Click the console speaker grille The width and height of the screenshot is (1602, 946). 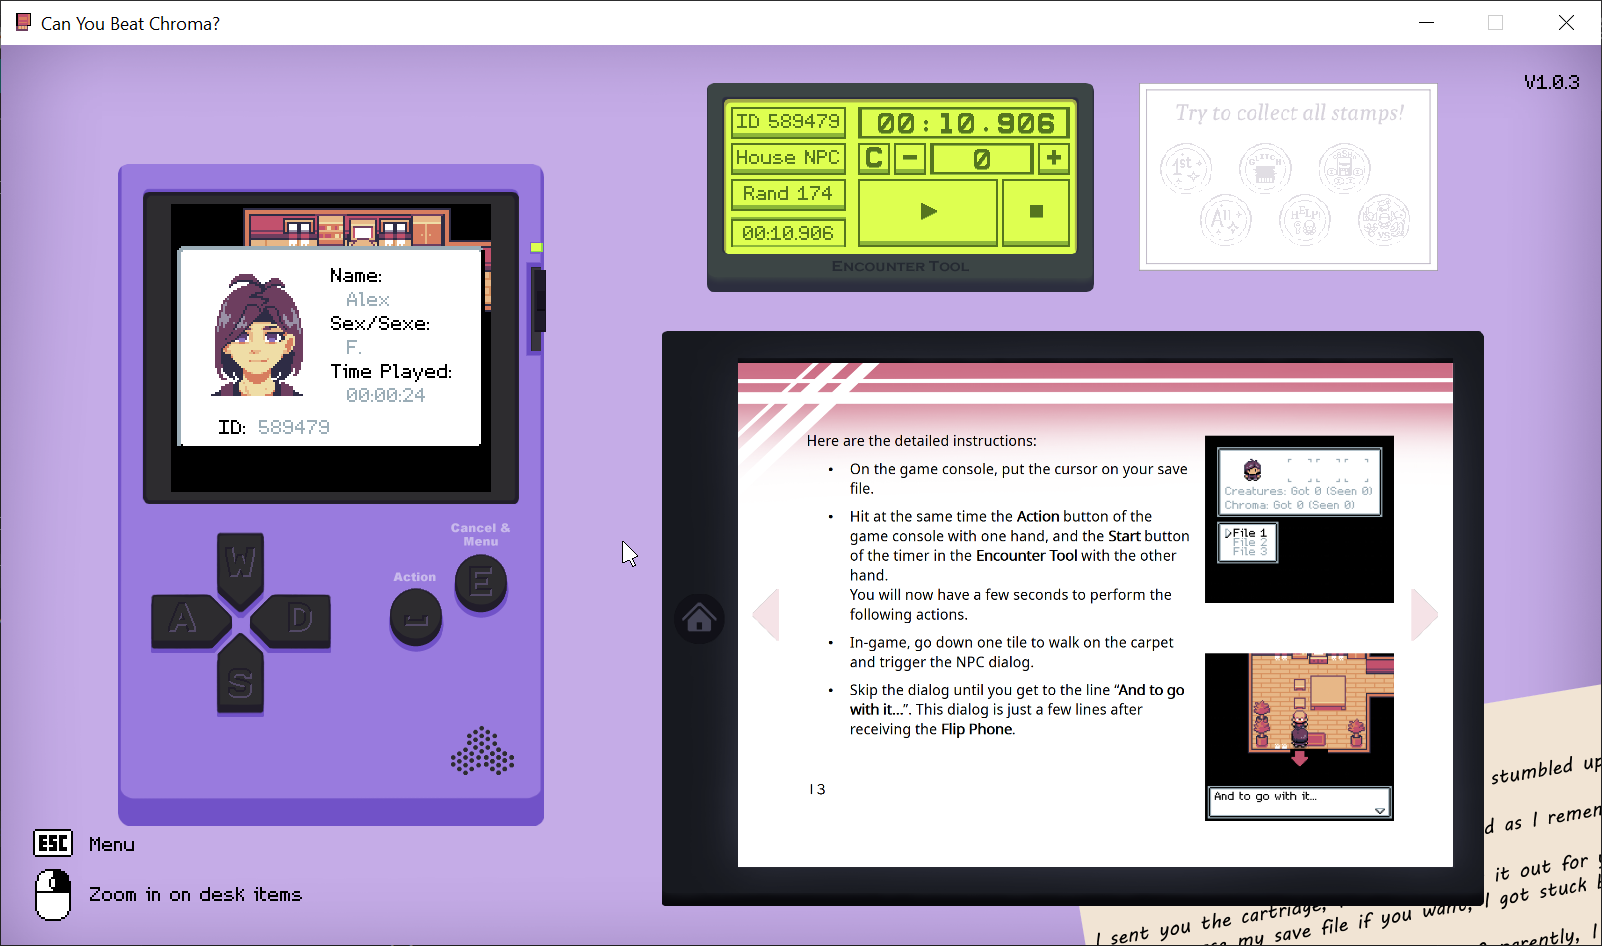(x=482, y=751)
